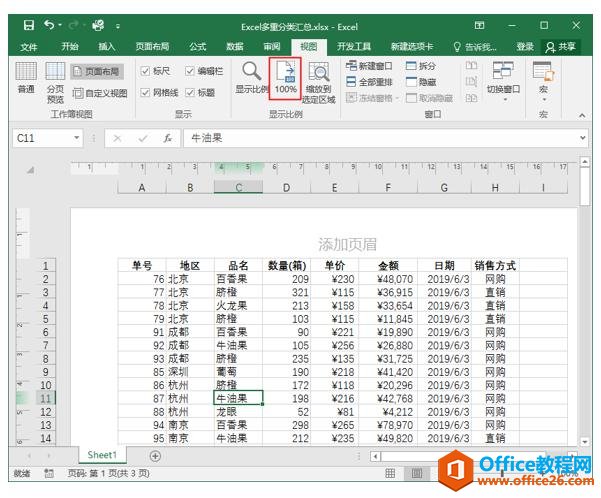Click the 添加页眉 header area

347,244
